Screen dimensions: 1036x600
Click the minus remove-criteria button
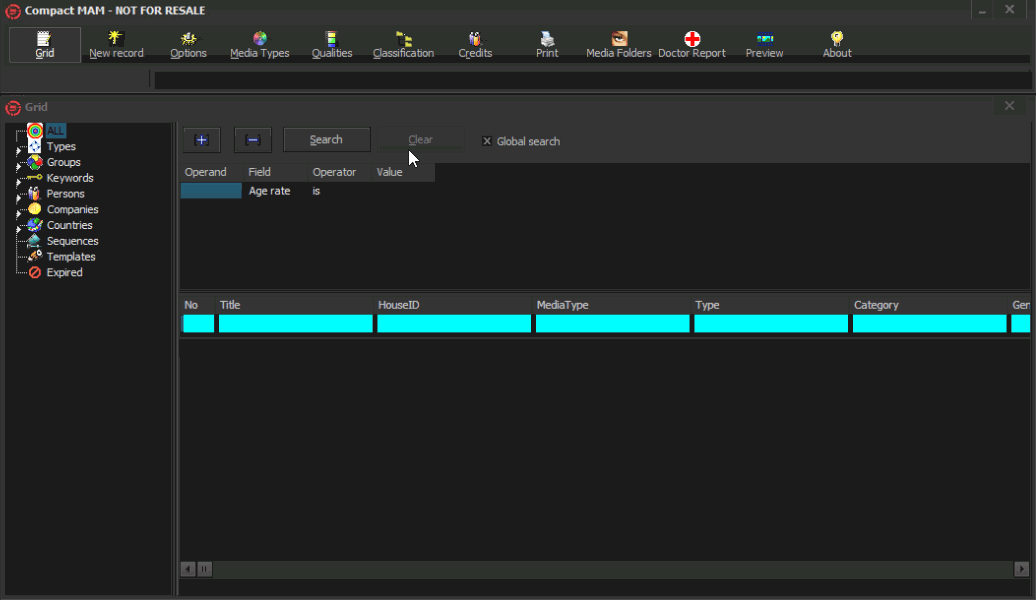(x=253, y=140)
